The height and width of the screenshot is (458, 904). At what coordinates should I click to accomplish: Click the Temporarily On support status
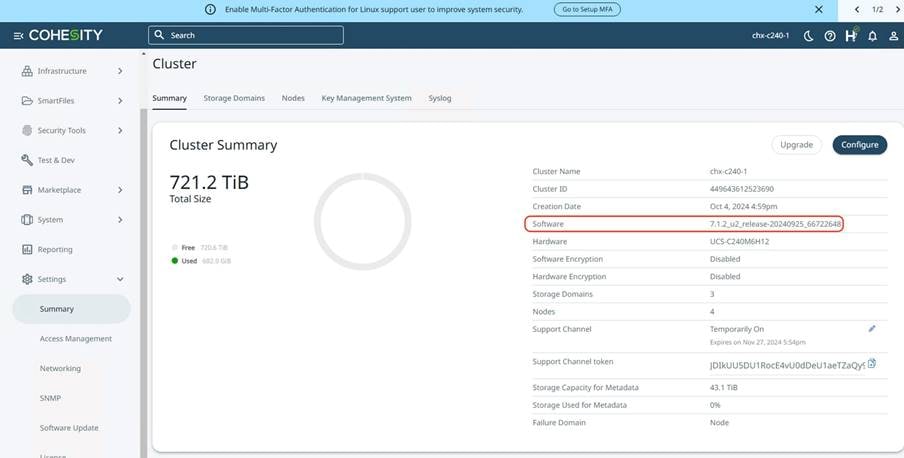737,329
